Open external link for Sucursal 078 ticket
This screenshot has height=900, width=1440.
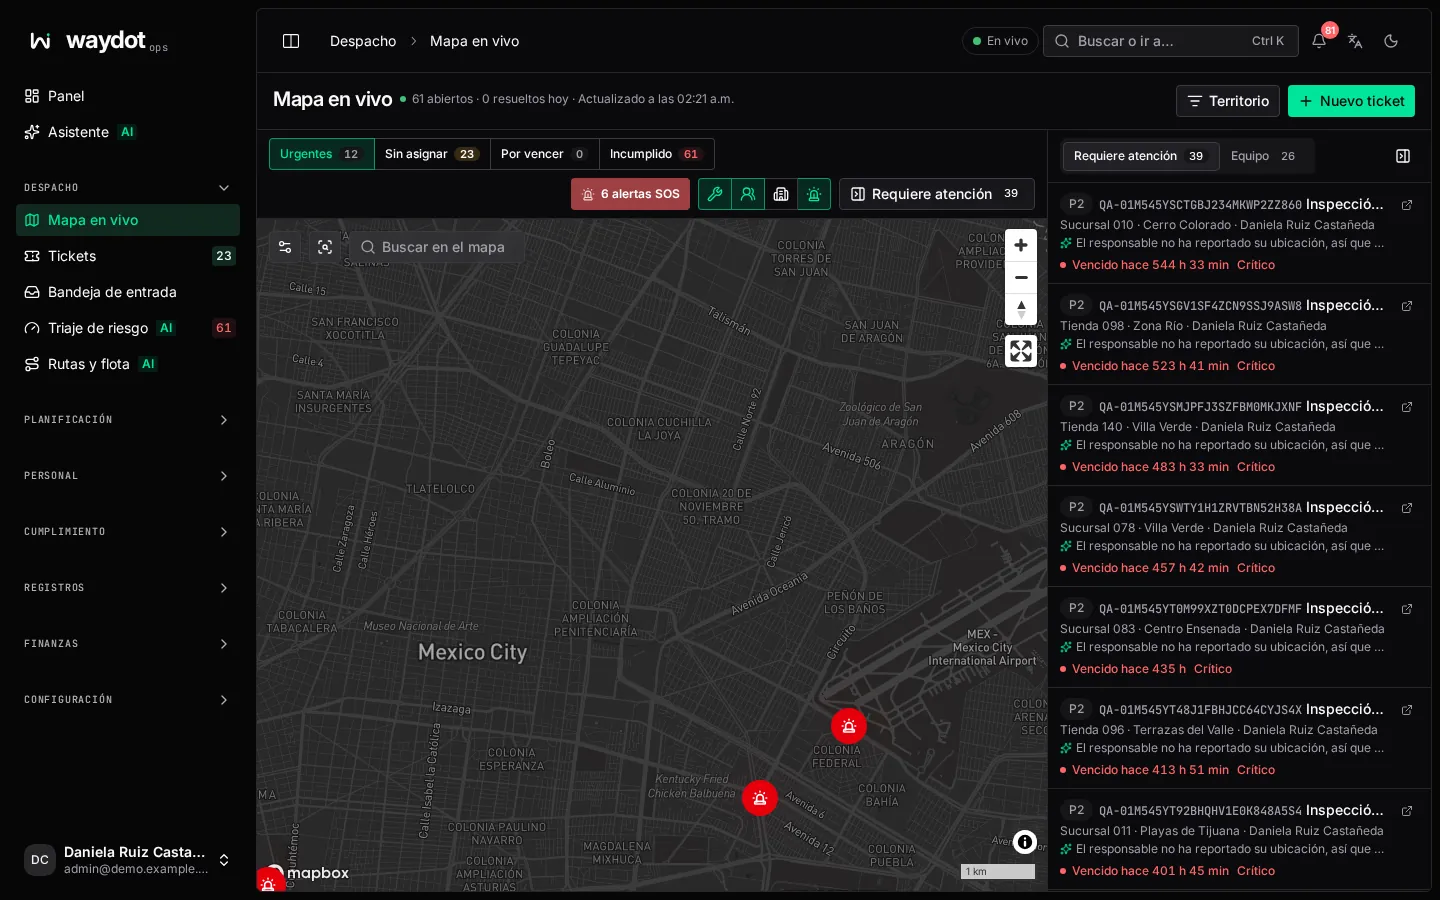point(1407,507)
